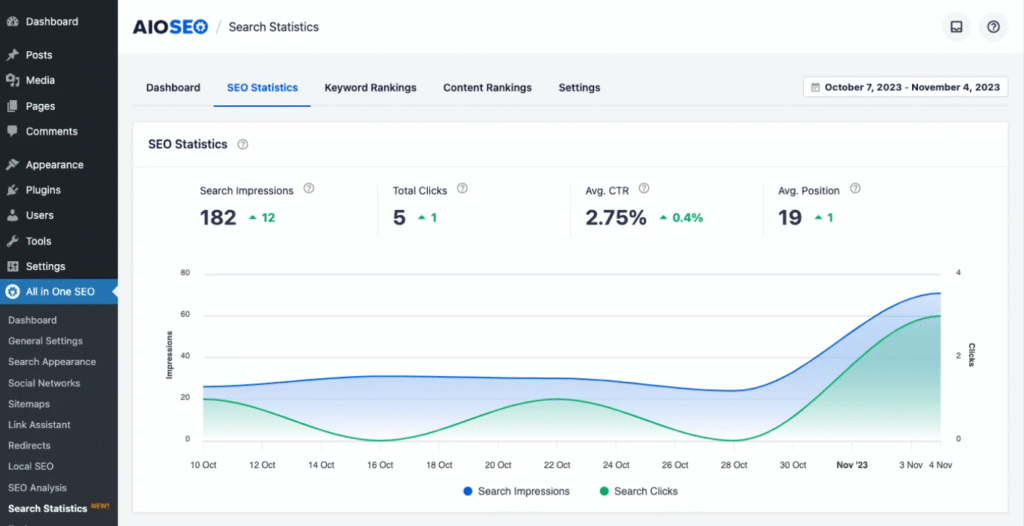The width and height of the screenshot is (1024, 526).
Task: Click info icon next to Avg. CTR
Action: (644, 188)
